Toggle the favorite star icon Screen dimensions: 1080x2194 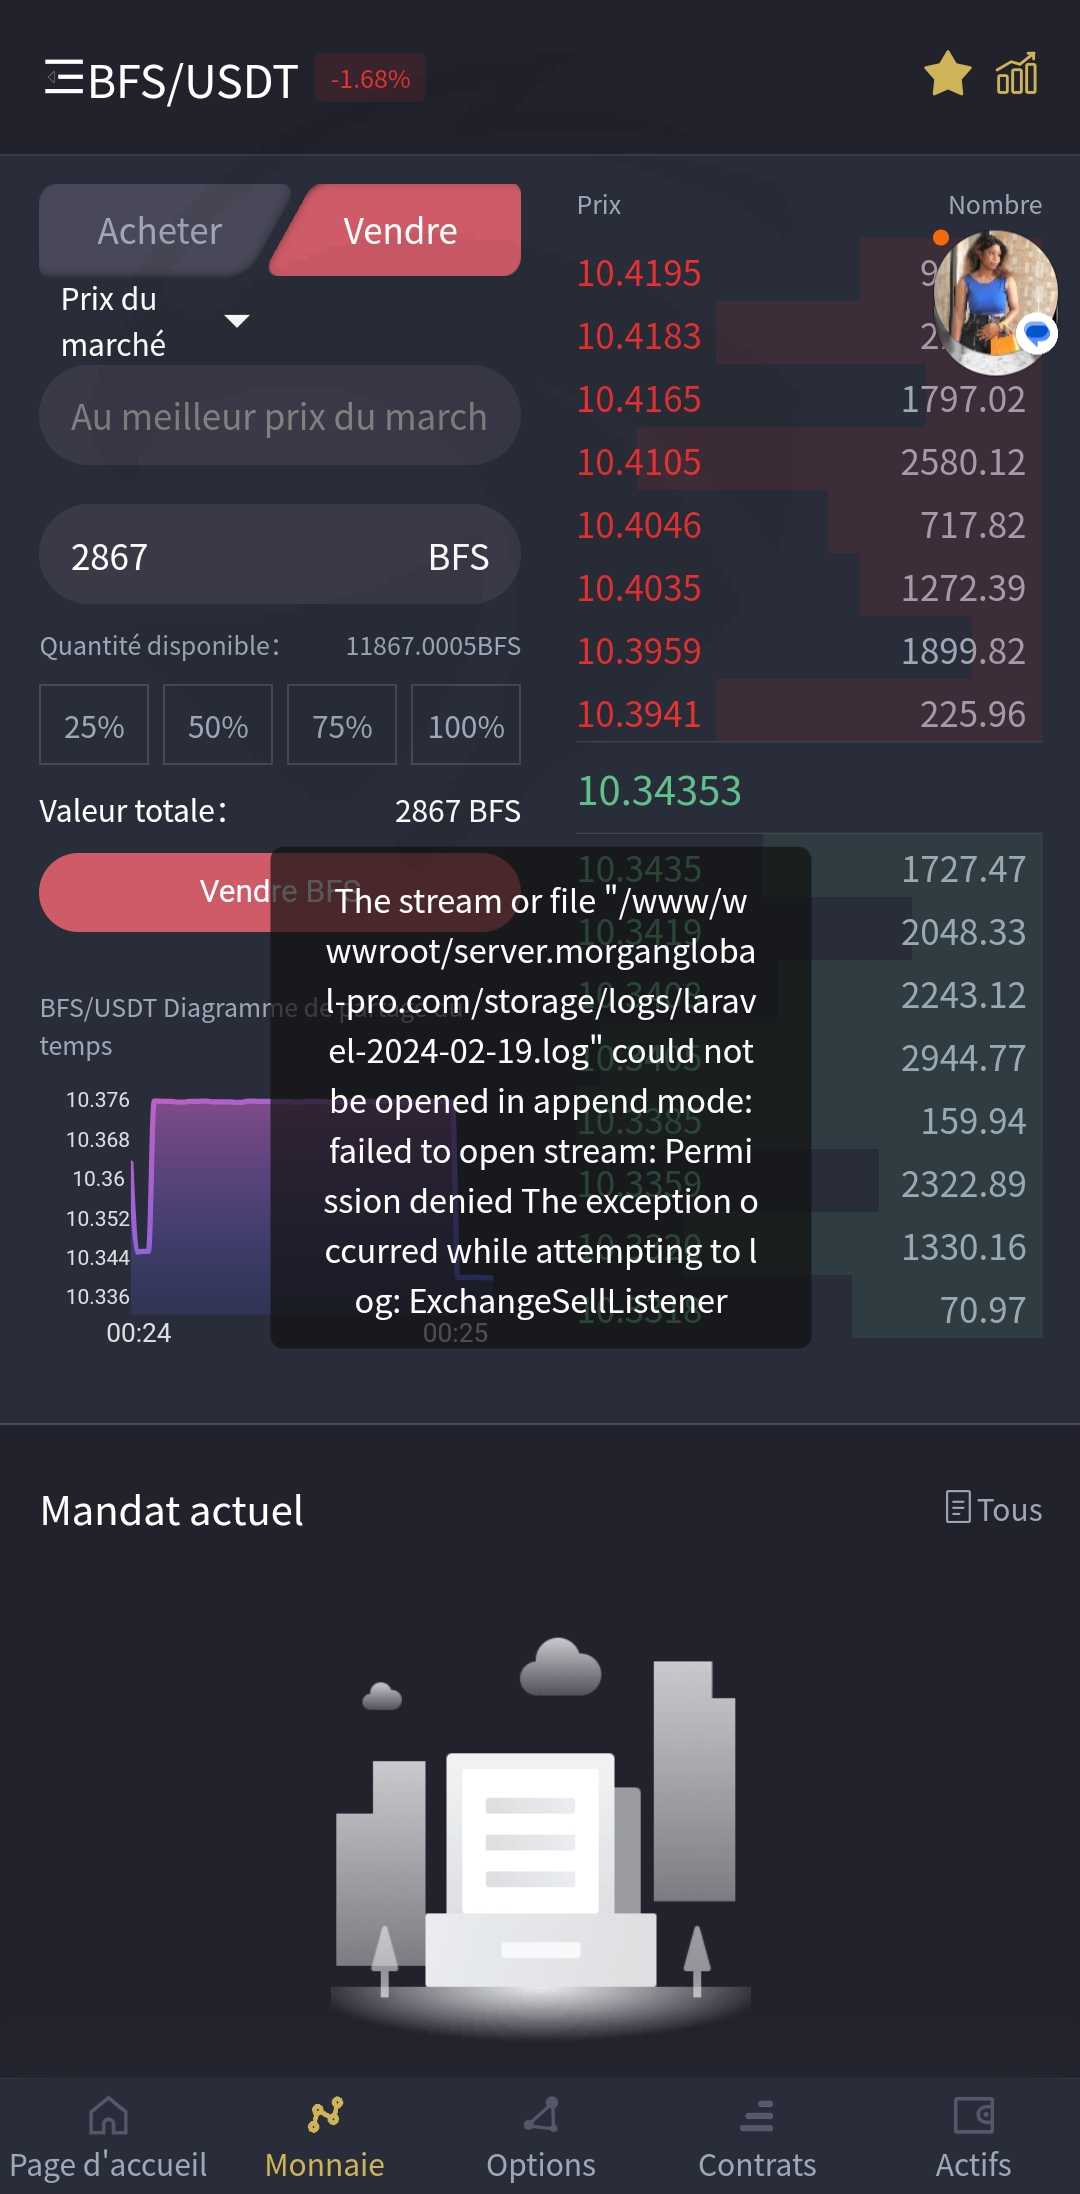coord(947,75)
